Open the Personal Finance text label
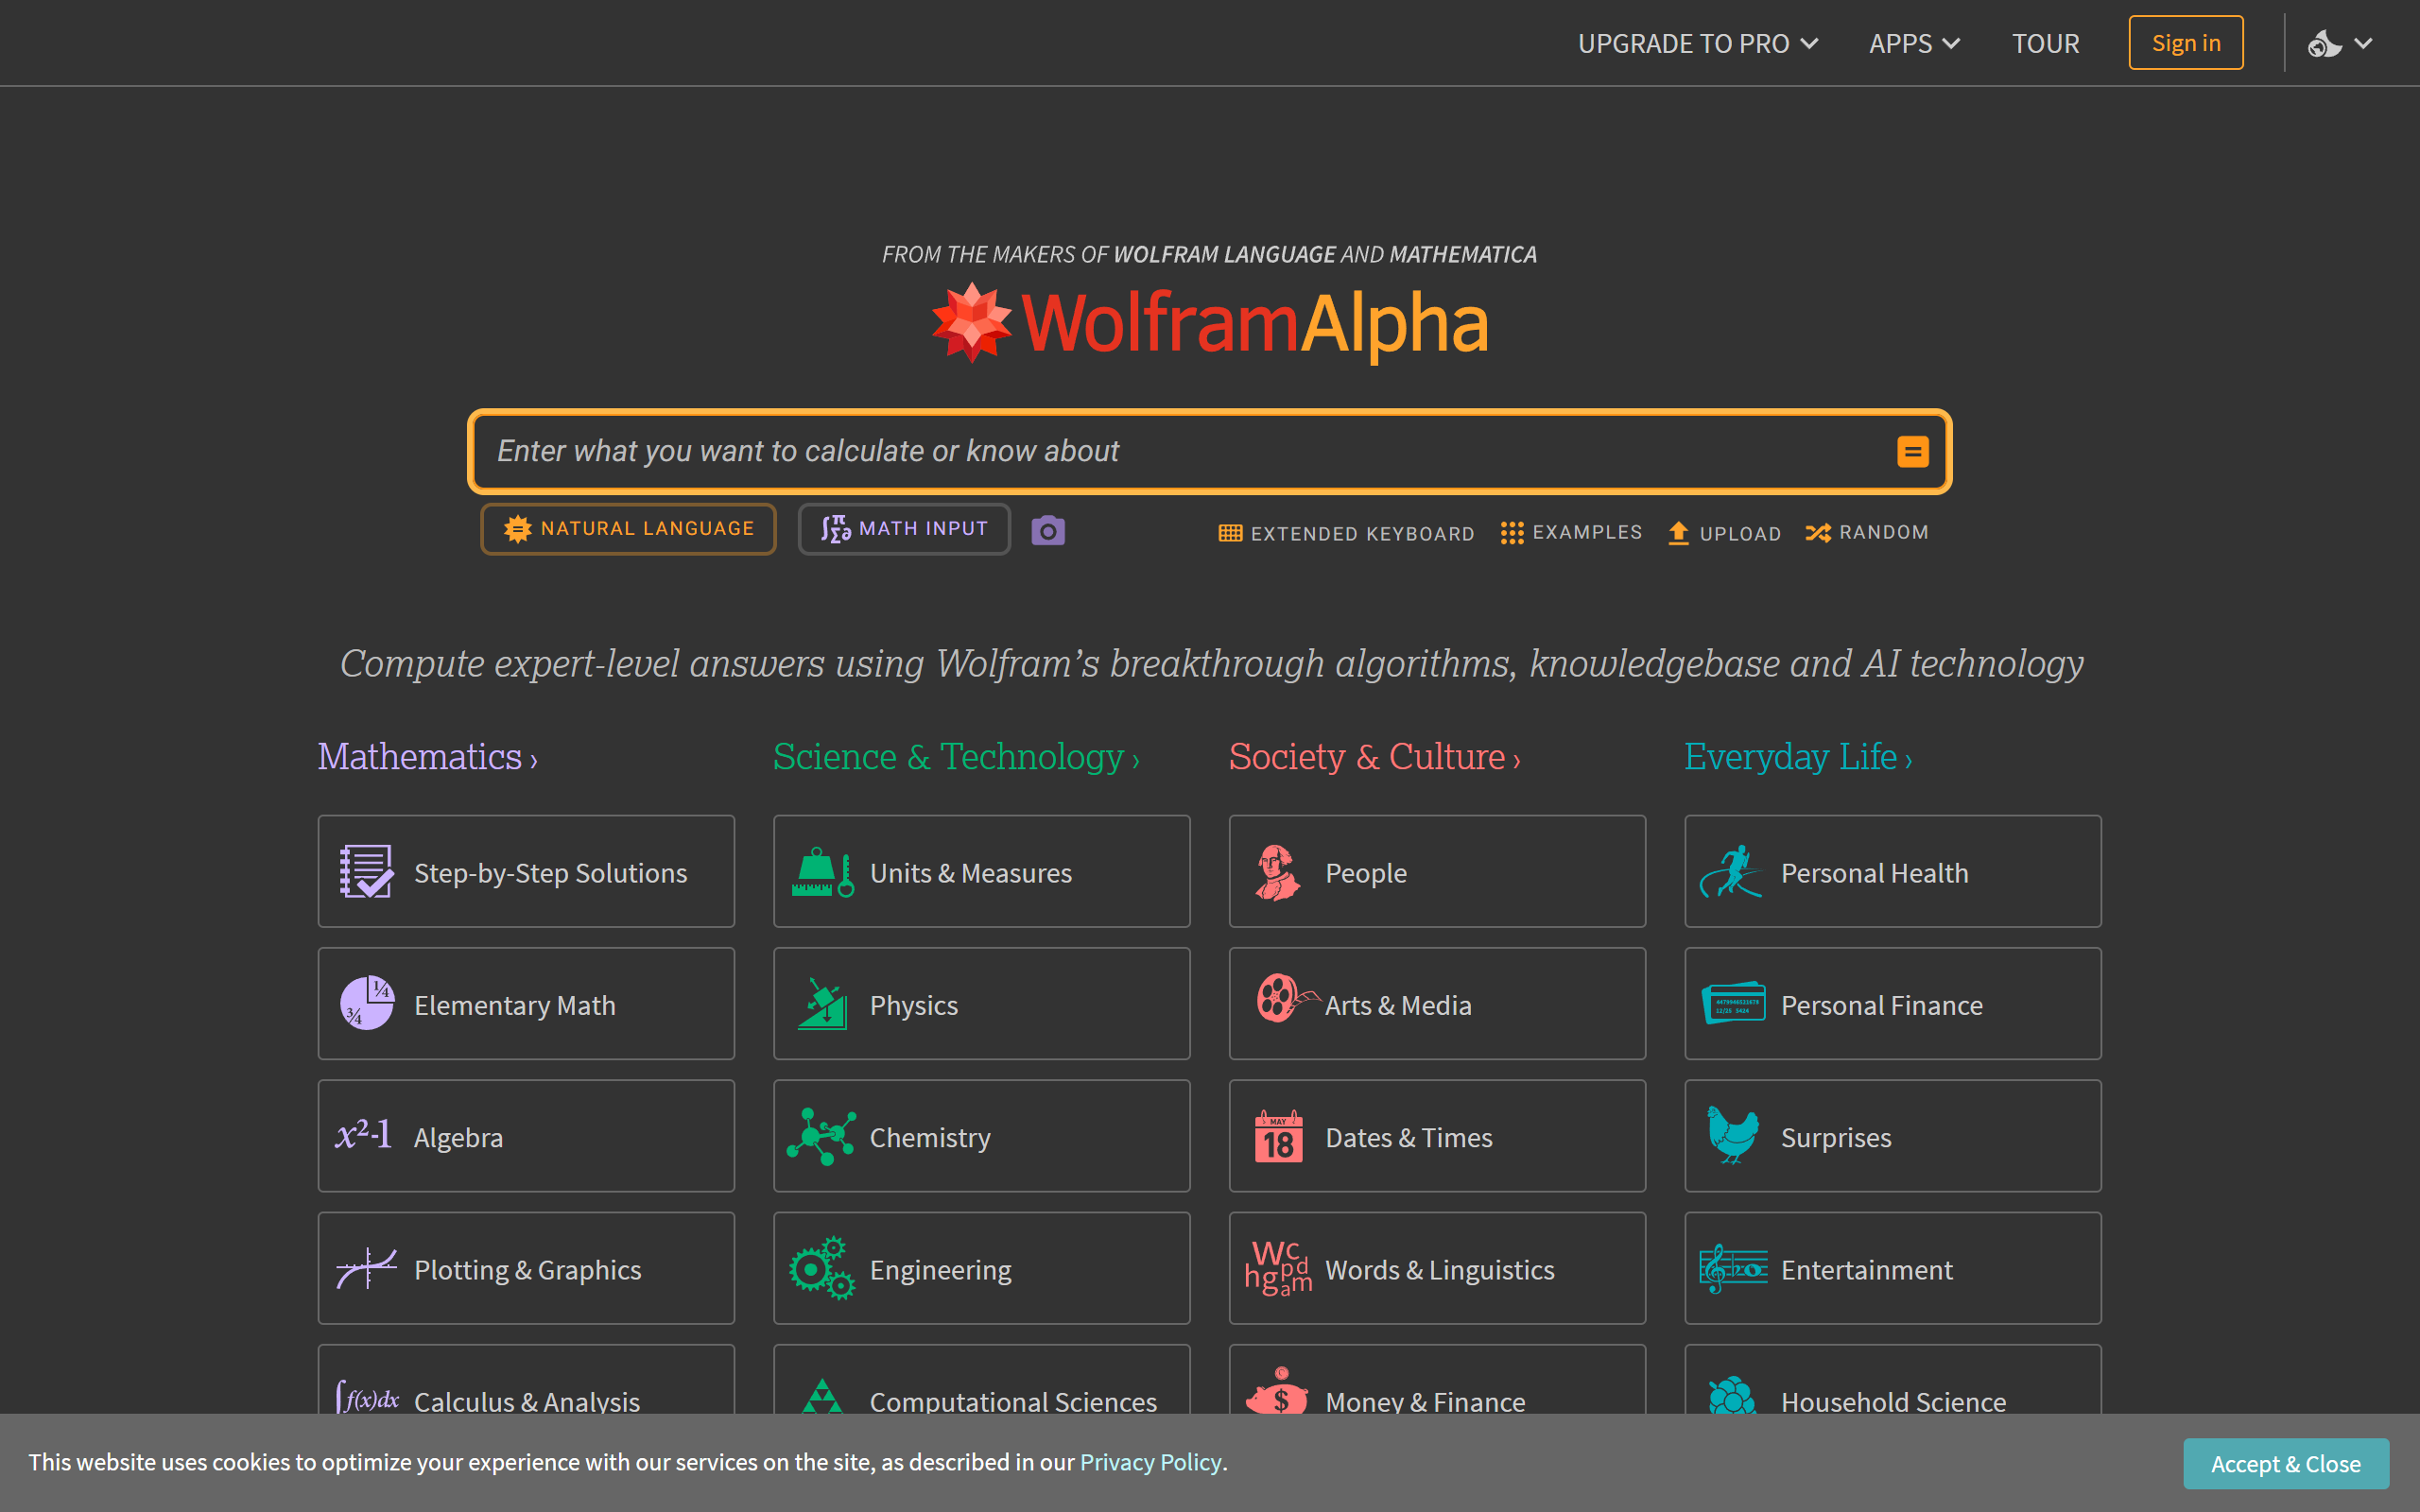Viewport: 2420px width, 1512px height. [1882, 1005]
